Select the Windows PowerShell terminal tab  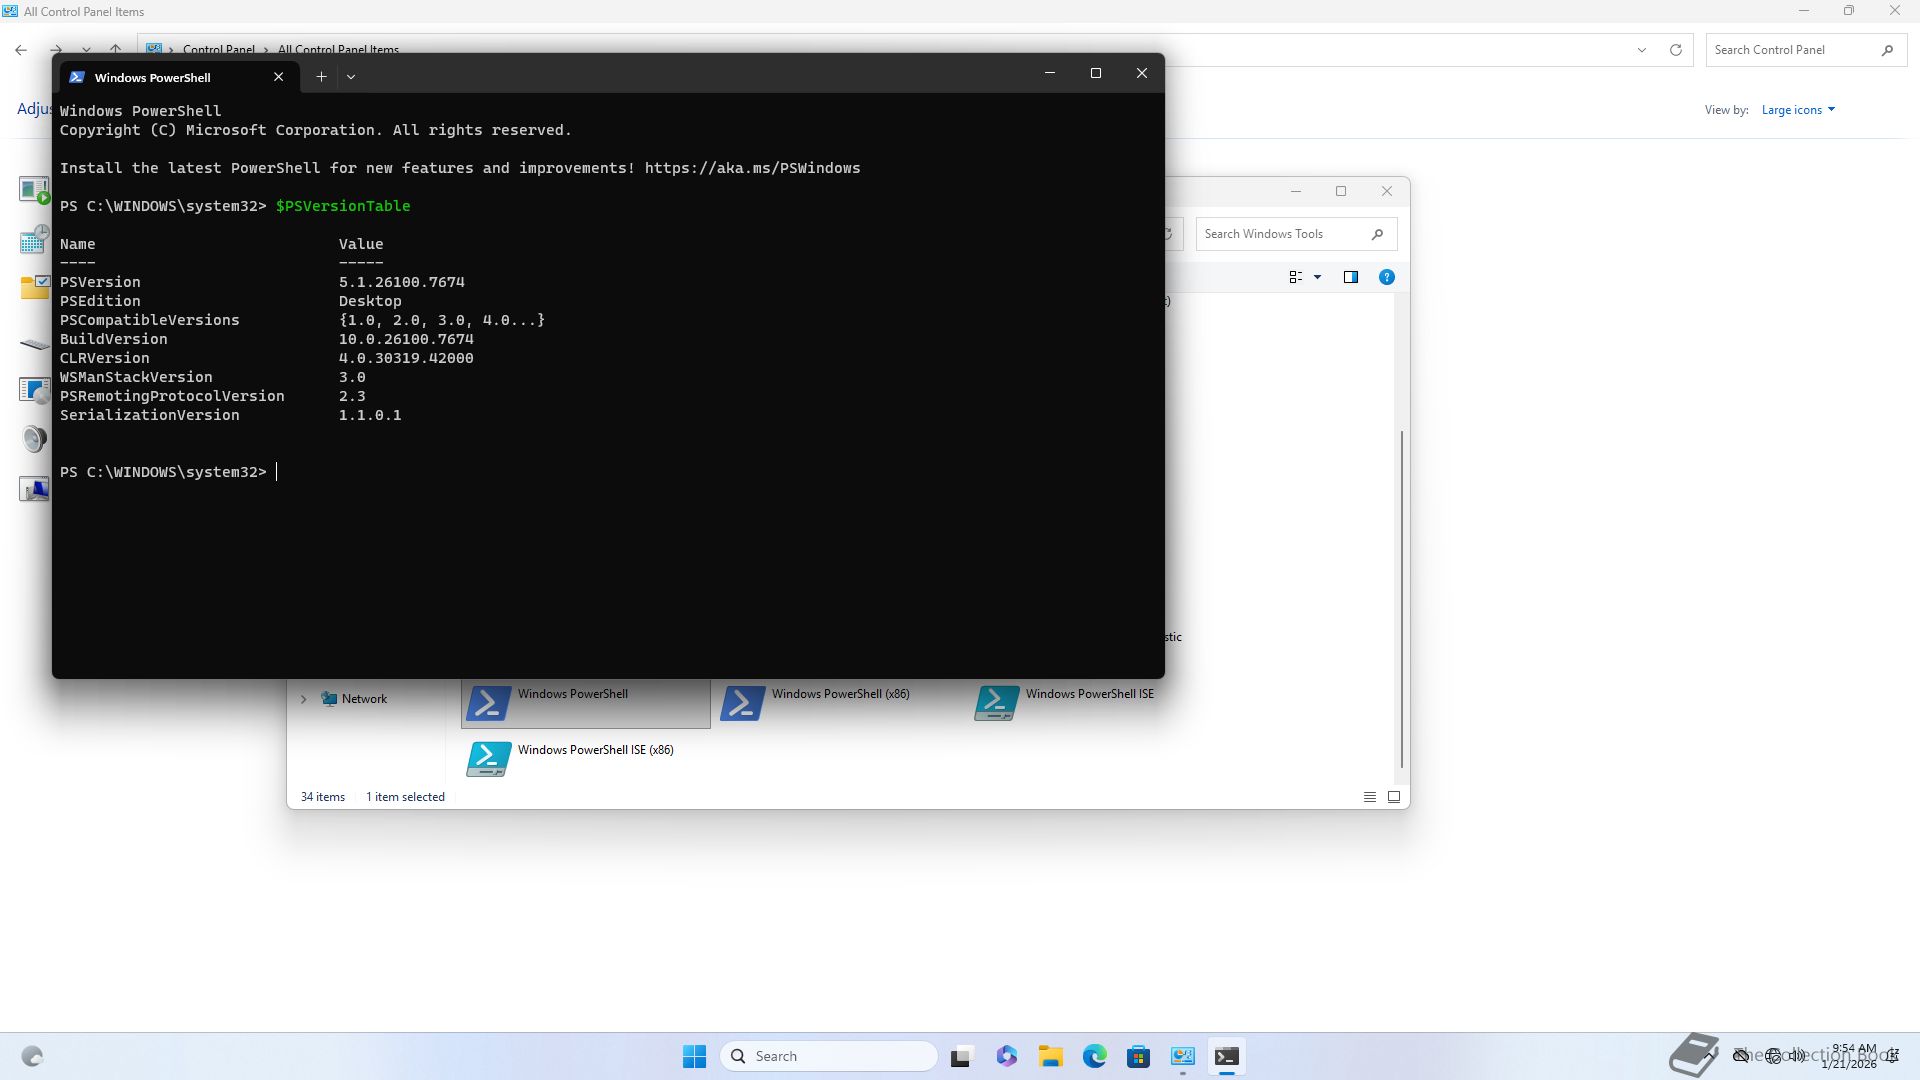coord(153,77)
